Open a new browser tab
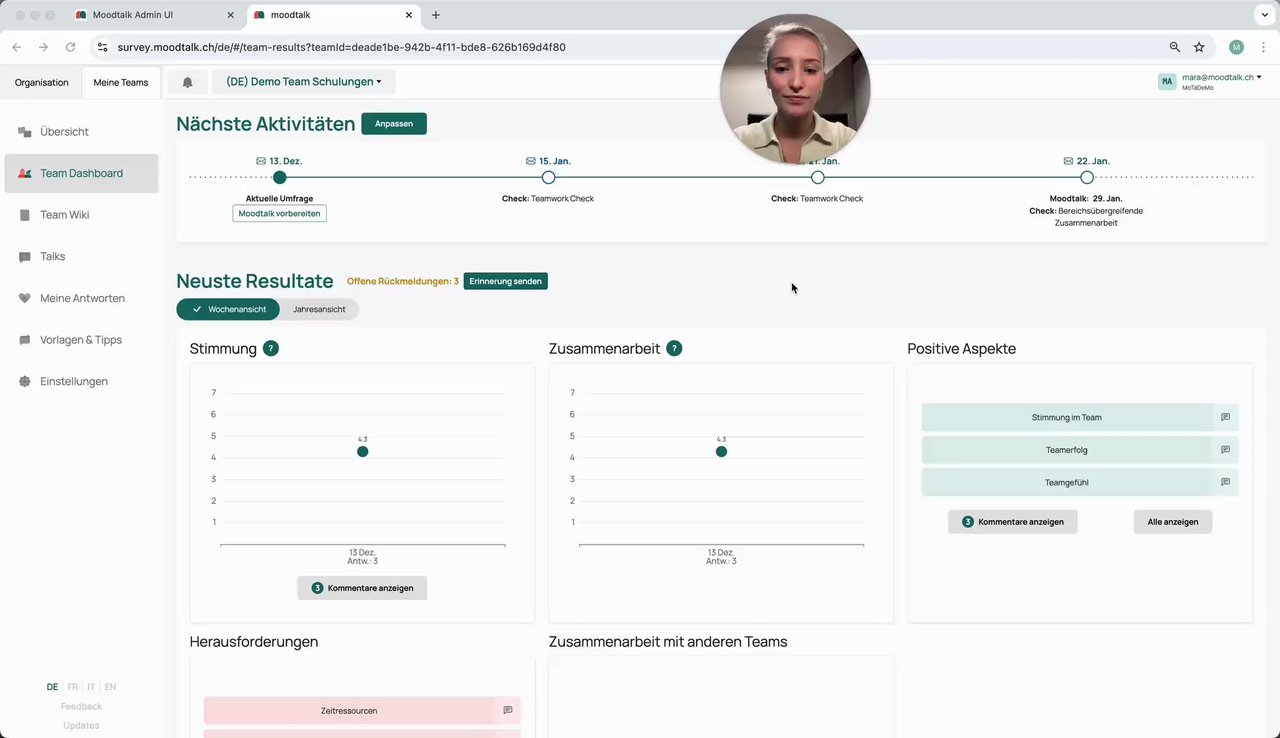Image resolution: width=1280 pixels, height=738 pixels. tap(436, 15)
